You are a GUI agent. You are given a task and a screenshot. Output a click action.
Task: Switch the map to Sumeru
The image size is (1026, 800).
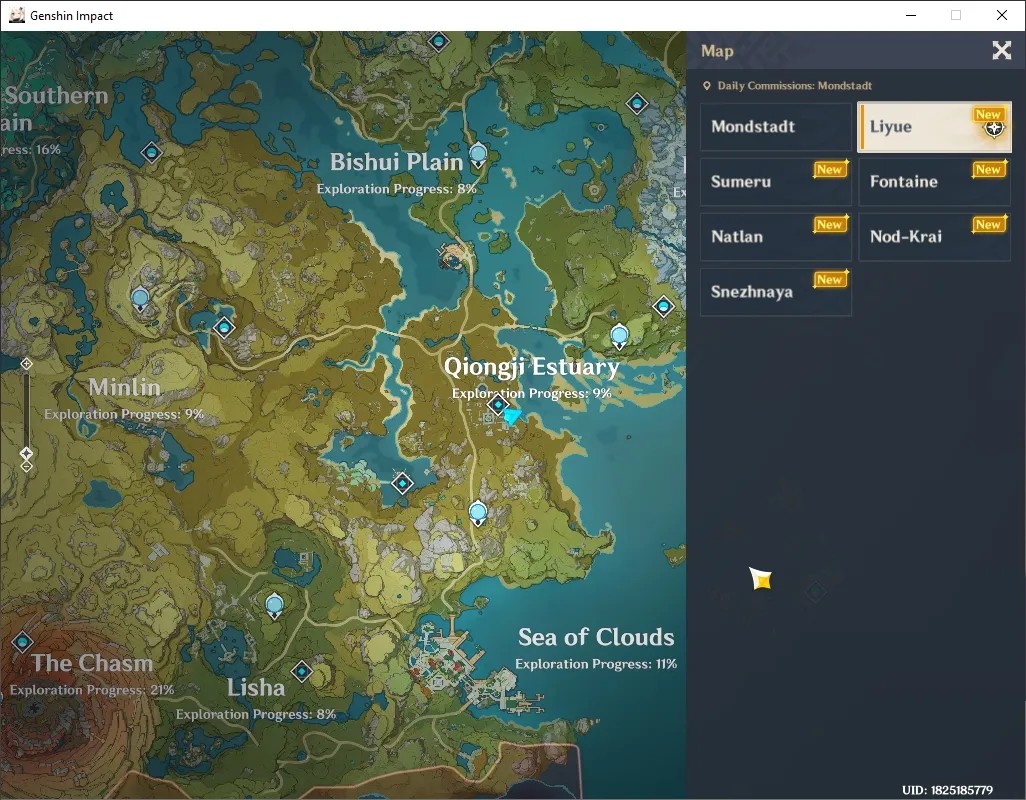pos(776,182)
